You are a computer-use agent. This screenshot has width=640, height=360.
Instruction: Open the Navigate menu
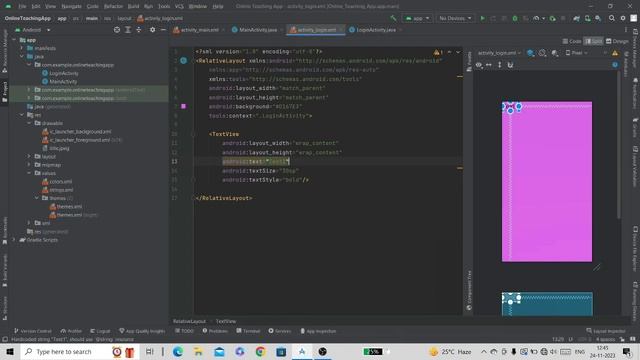[x=71, y=7]
